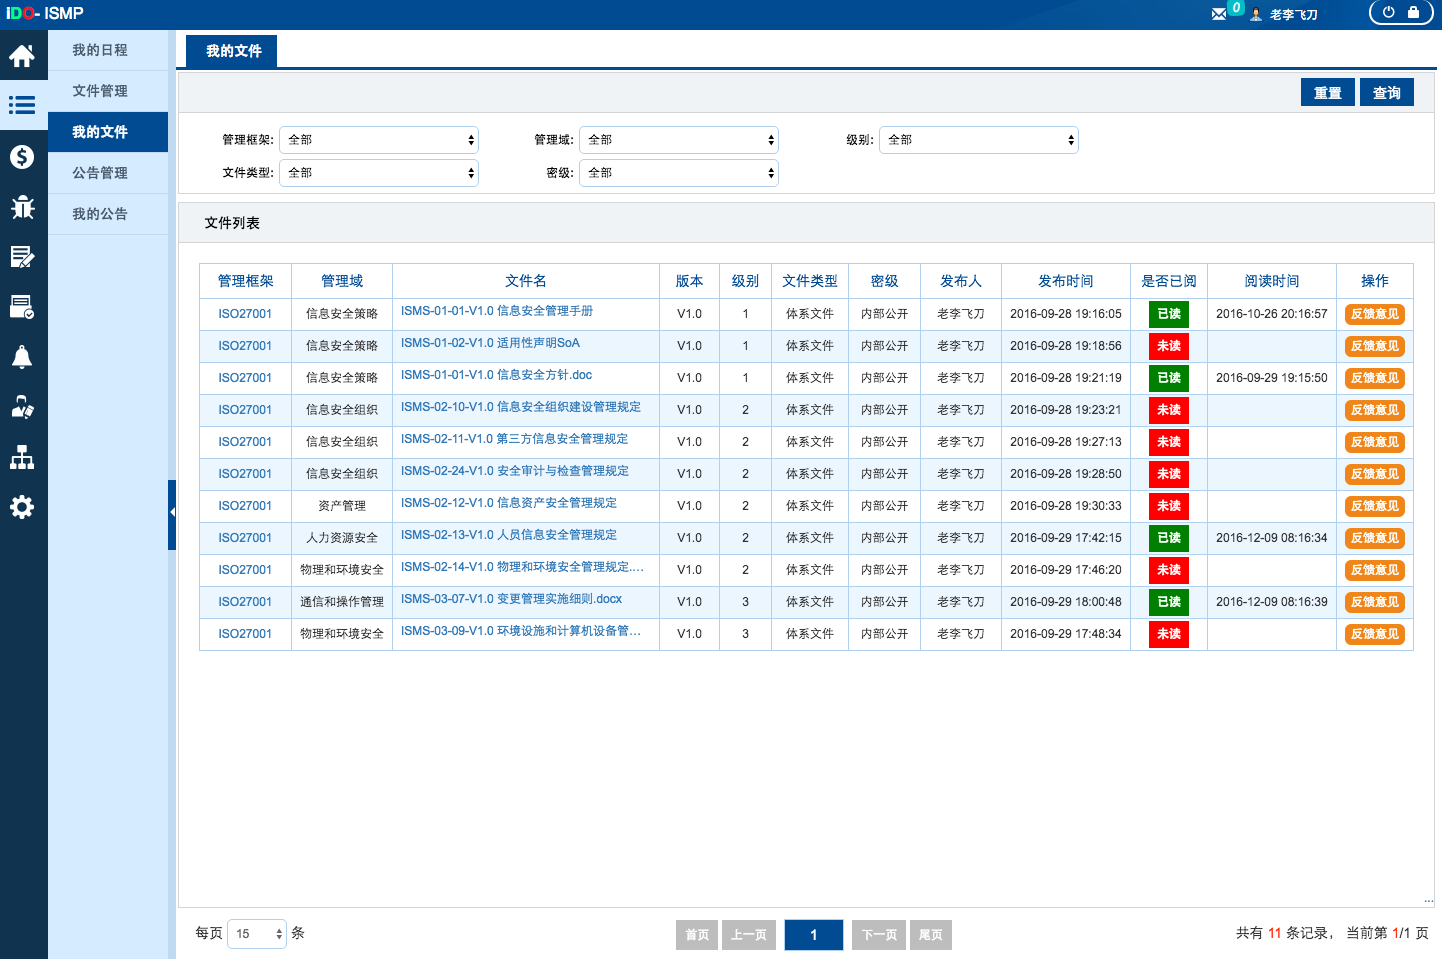
Task: Click the bell notification icon in the sidebar
Action: (22, 357)
